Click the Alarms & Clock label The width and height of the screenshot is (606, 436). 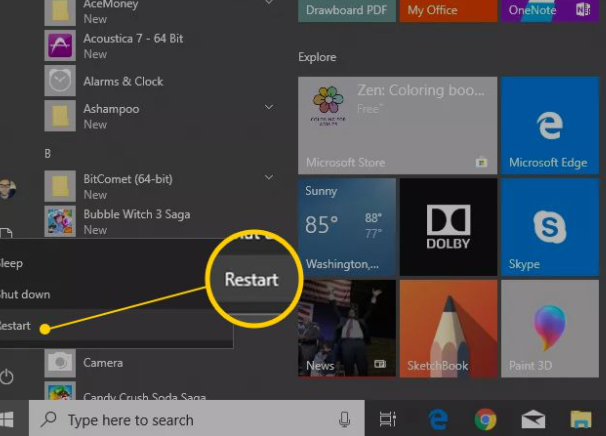point(123,81)
